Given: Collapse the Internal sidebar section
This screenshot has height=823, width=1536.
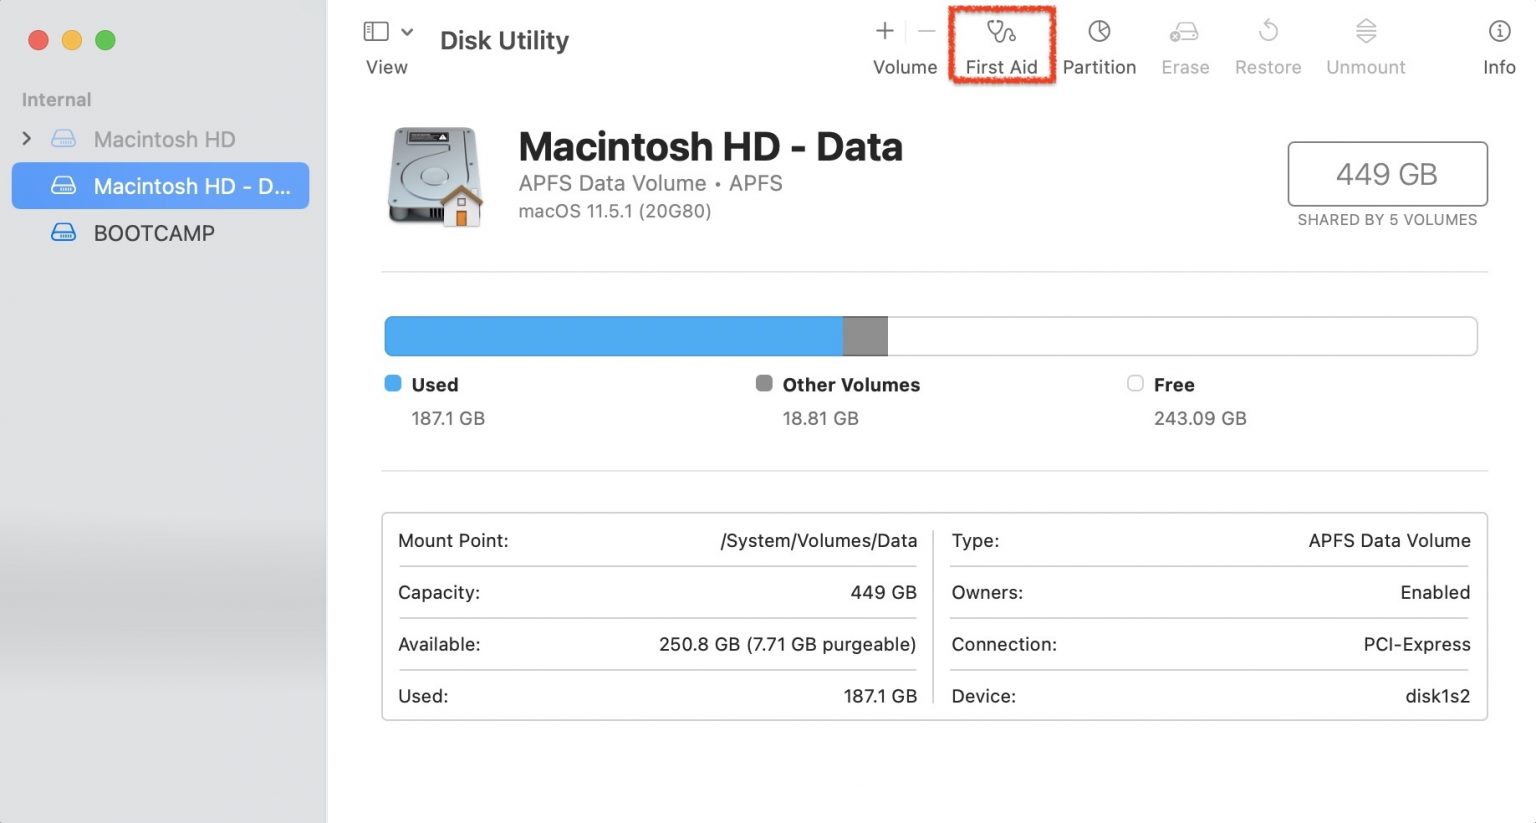Looking at the screenshot, I should (x=56, y=99).
